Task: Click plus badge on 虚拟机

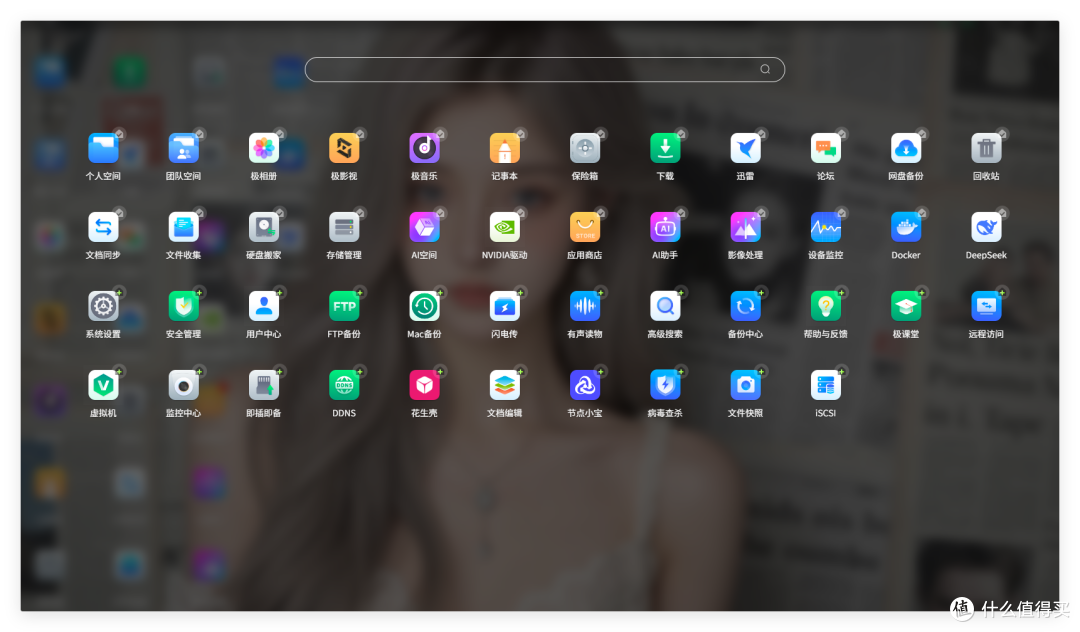Action: (119, 372)
